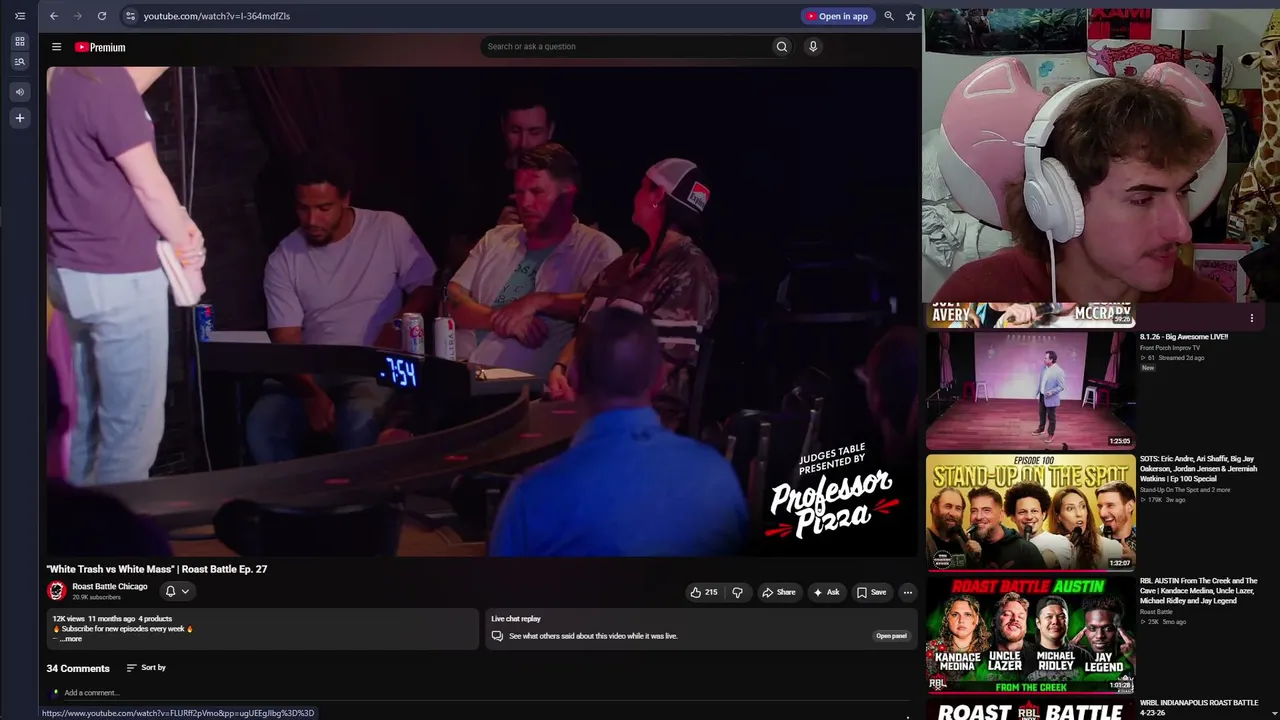Image resolution: width=1280 pixels, height=720 pixels.
Task: Click the youtube.com URL in the address bar
Action: [216, 16]
